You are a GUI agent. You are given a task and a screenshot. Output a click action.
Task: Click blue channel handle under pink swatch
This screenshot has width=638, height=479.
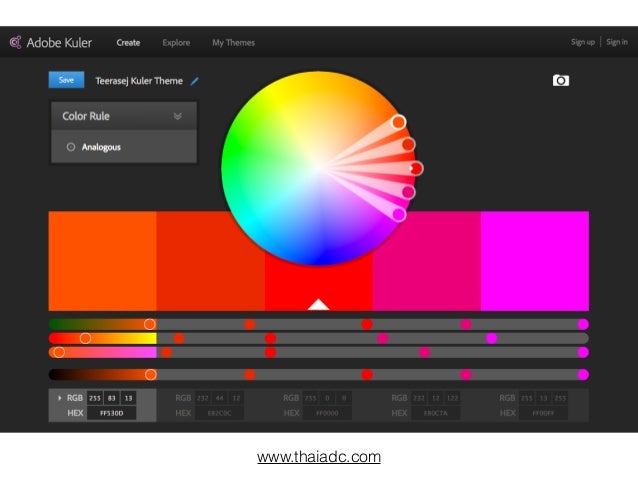pyautogui.click(x=424, y=352)
